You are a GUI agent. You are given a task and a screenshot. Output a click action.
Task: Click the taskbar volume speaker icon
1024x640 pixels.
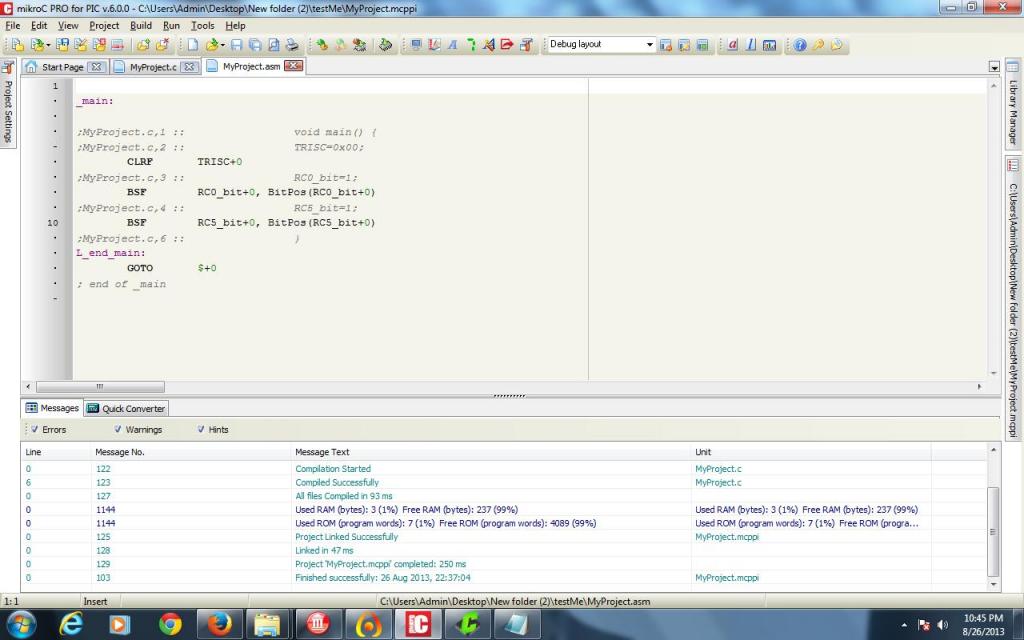click(942, 625)
